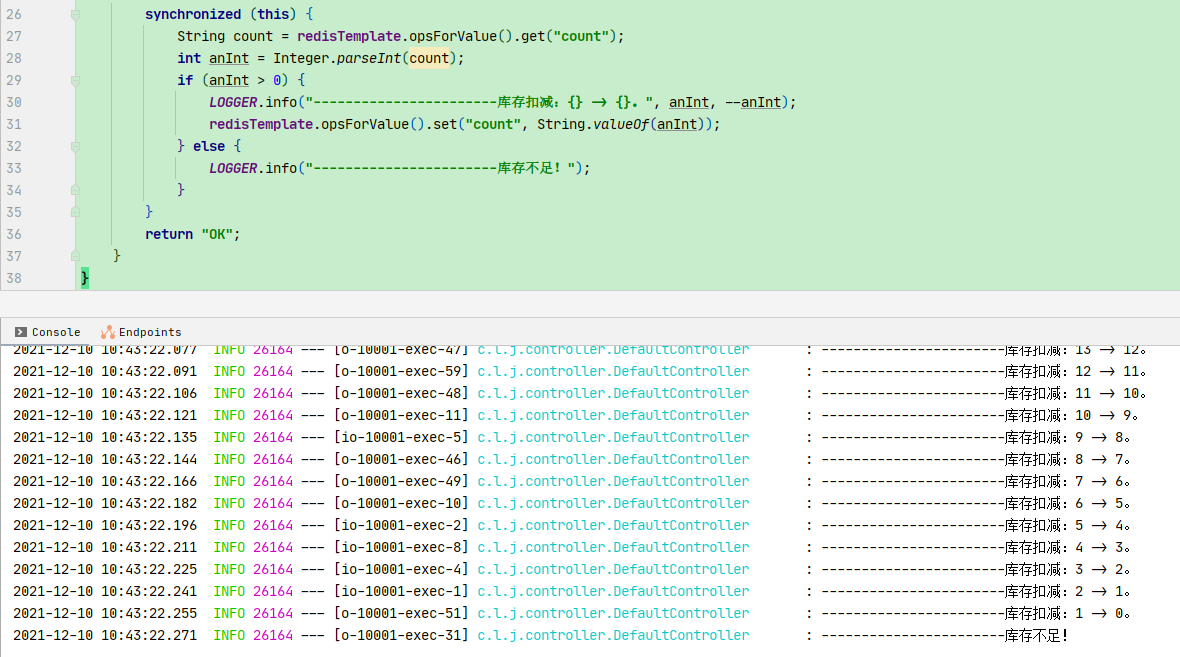Click the else keyword on line 32
This screenshot has height=657, width=1180.
[x=208, y=146]
